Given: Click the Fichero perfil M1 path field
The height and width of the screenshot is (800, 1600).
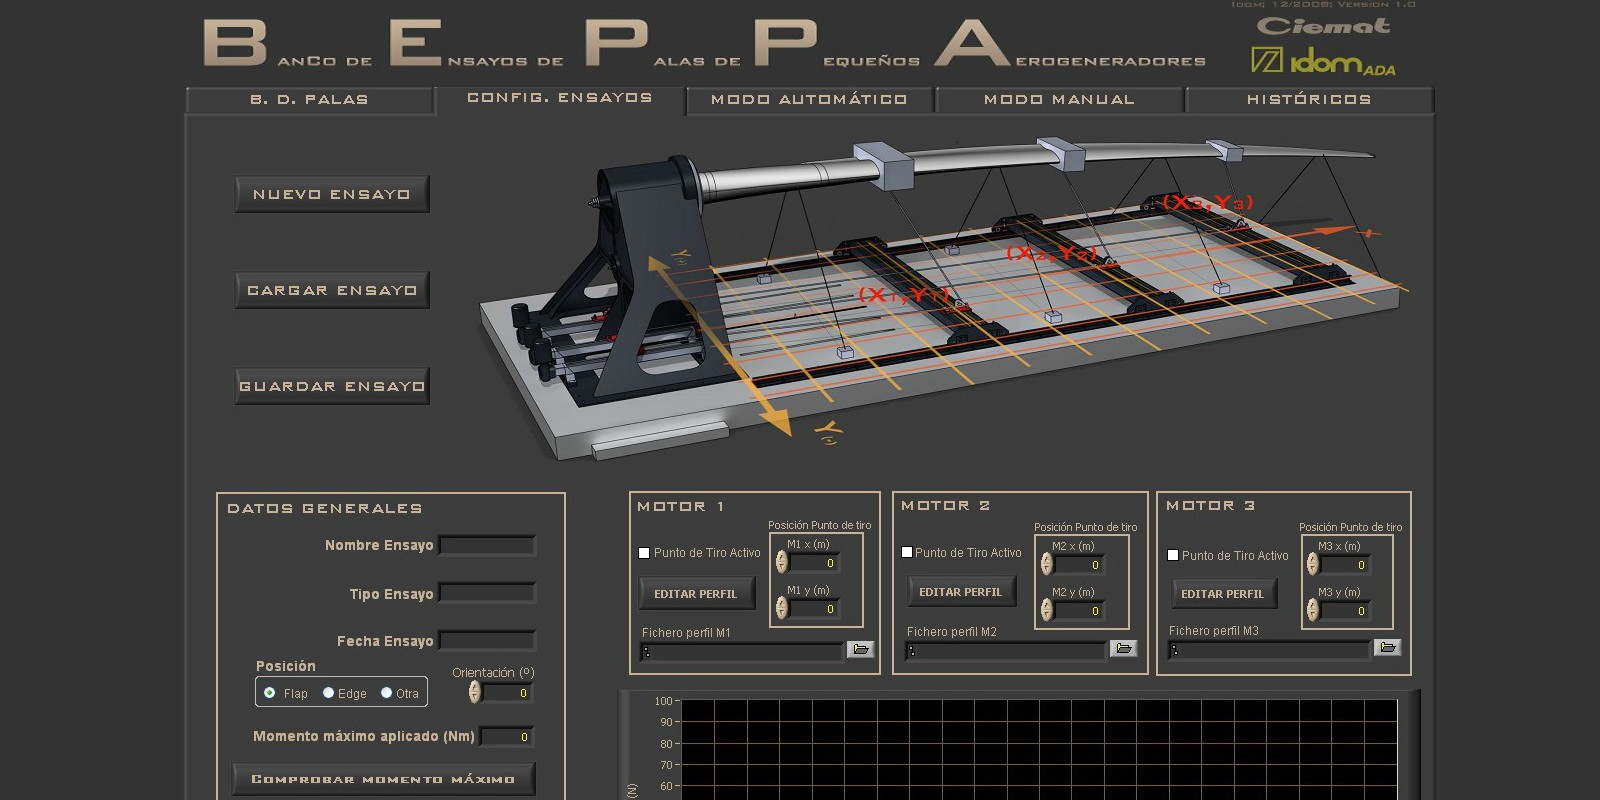Looking at the screenshot, I should [x=742, y=652].
